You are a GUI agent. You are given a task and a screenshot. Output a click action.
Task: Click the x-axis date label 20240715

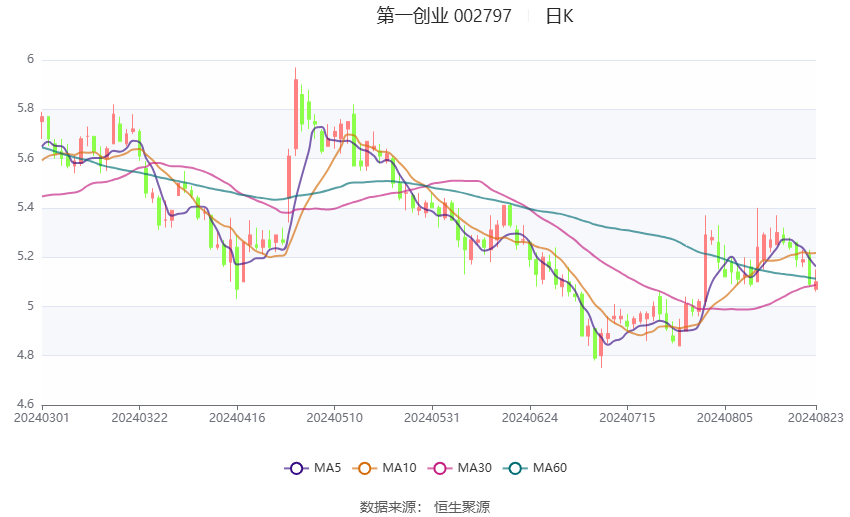point(627,418)
